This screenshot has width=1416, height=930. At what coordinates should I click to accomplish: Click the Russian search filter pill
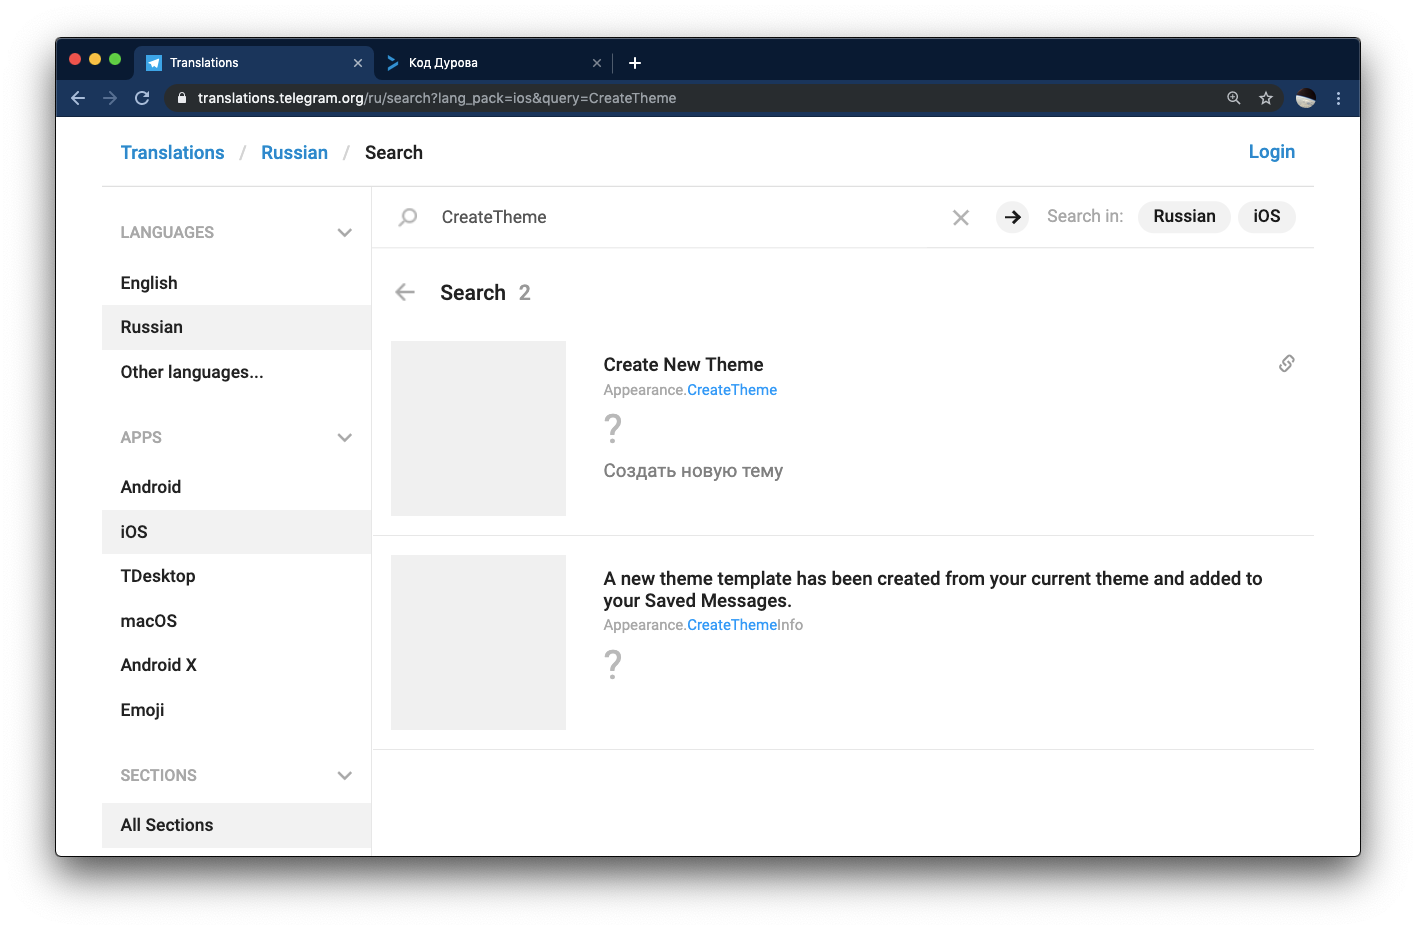[x=1184, y=216]
